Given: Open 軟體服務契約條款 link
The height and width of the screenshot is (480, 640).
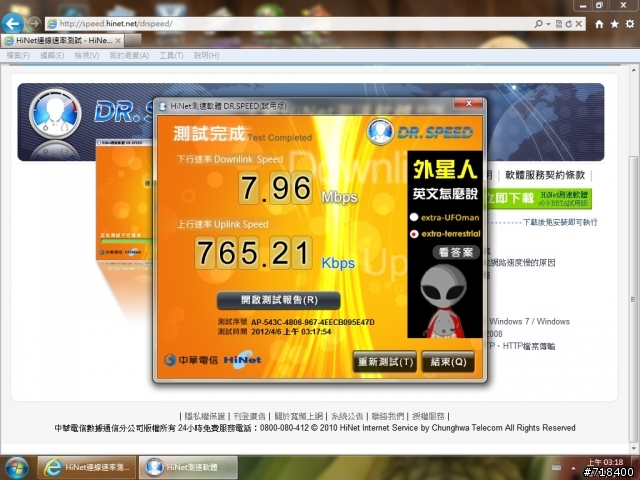Looking at the screenshot, I should pos(545,175).
